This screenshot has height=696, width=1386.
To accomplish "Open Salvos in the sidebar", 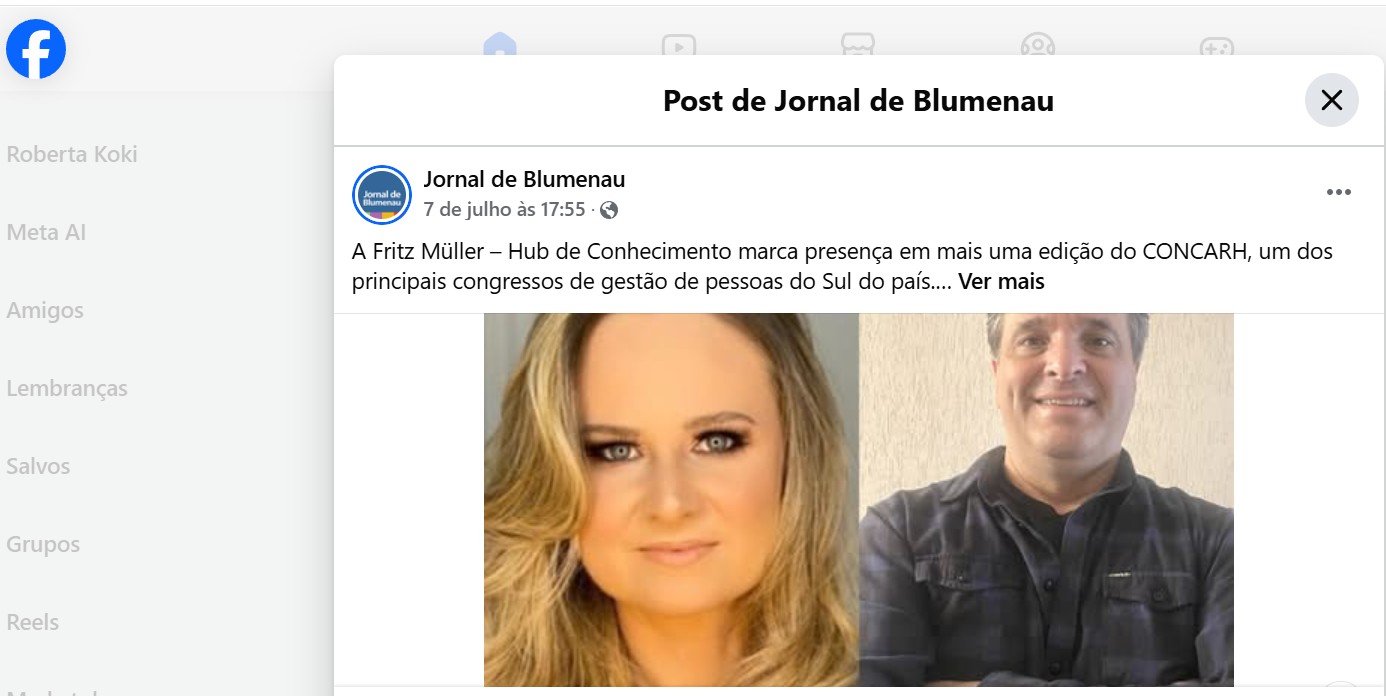I will pyautogui.click(x=38, y=466).
